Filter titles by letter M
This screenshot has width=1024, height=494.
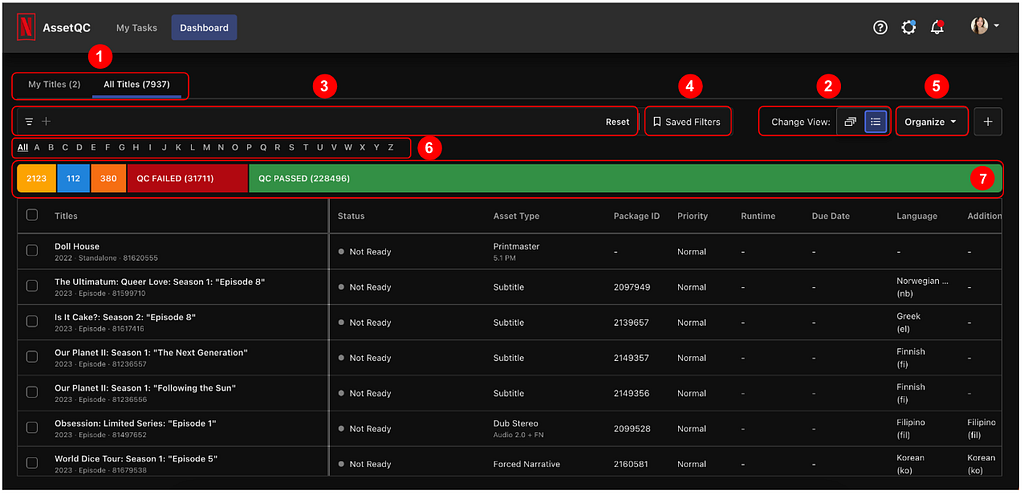point(206,147)
